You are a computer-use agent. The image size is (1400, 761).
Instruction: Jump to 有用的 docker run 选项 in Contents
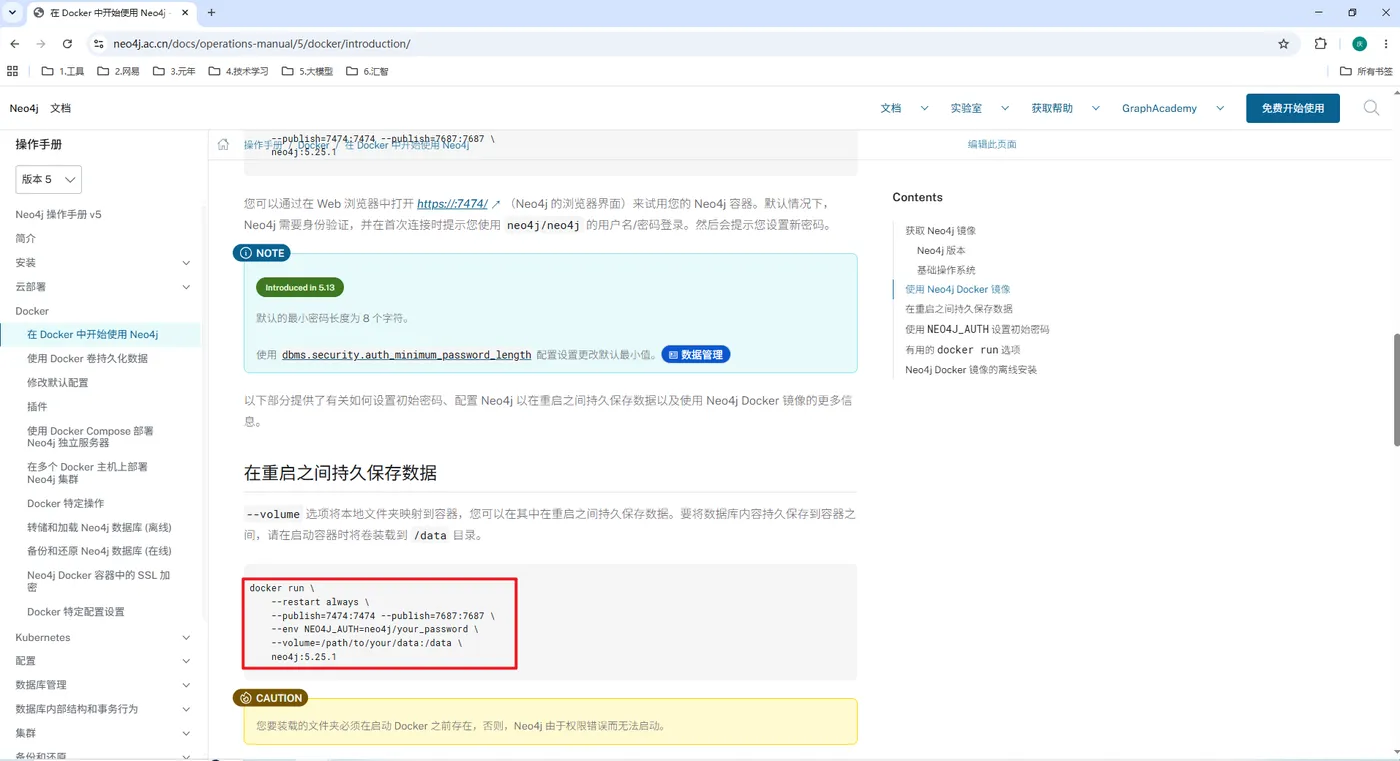click(x=962, y=350)
